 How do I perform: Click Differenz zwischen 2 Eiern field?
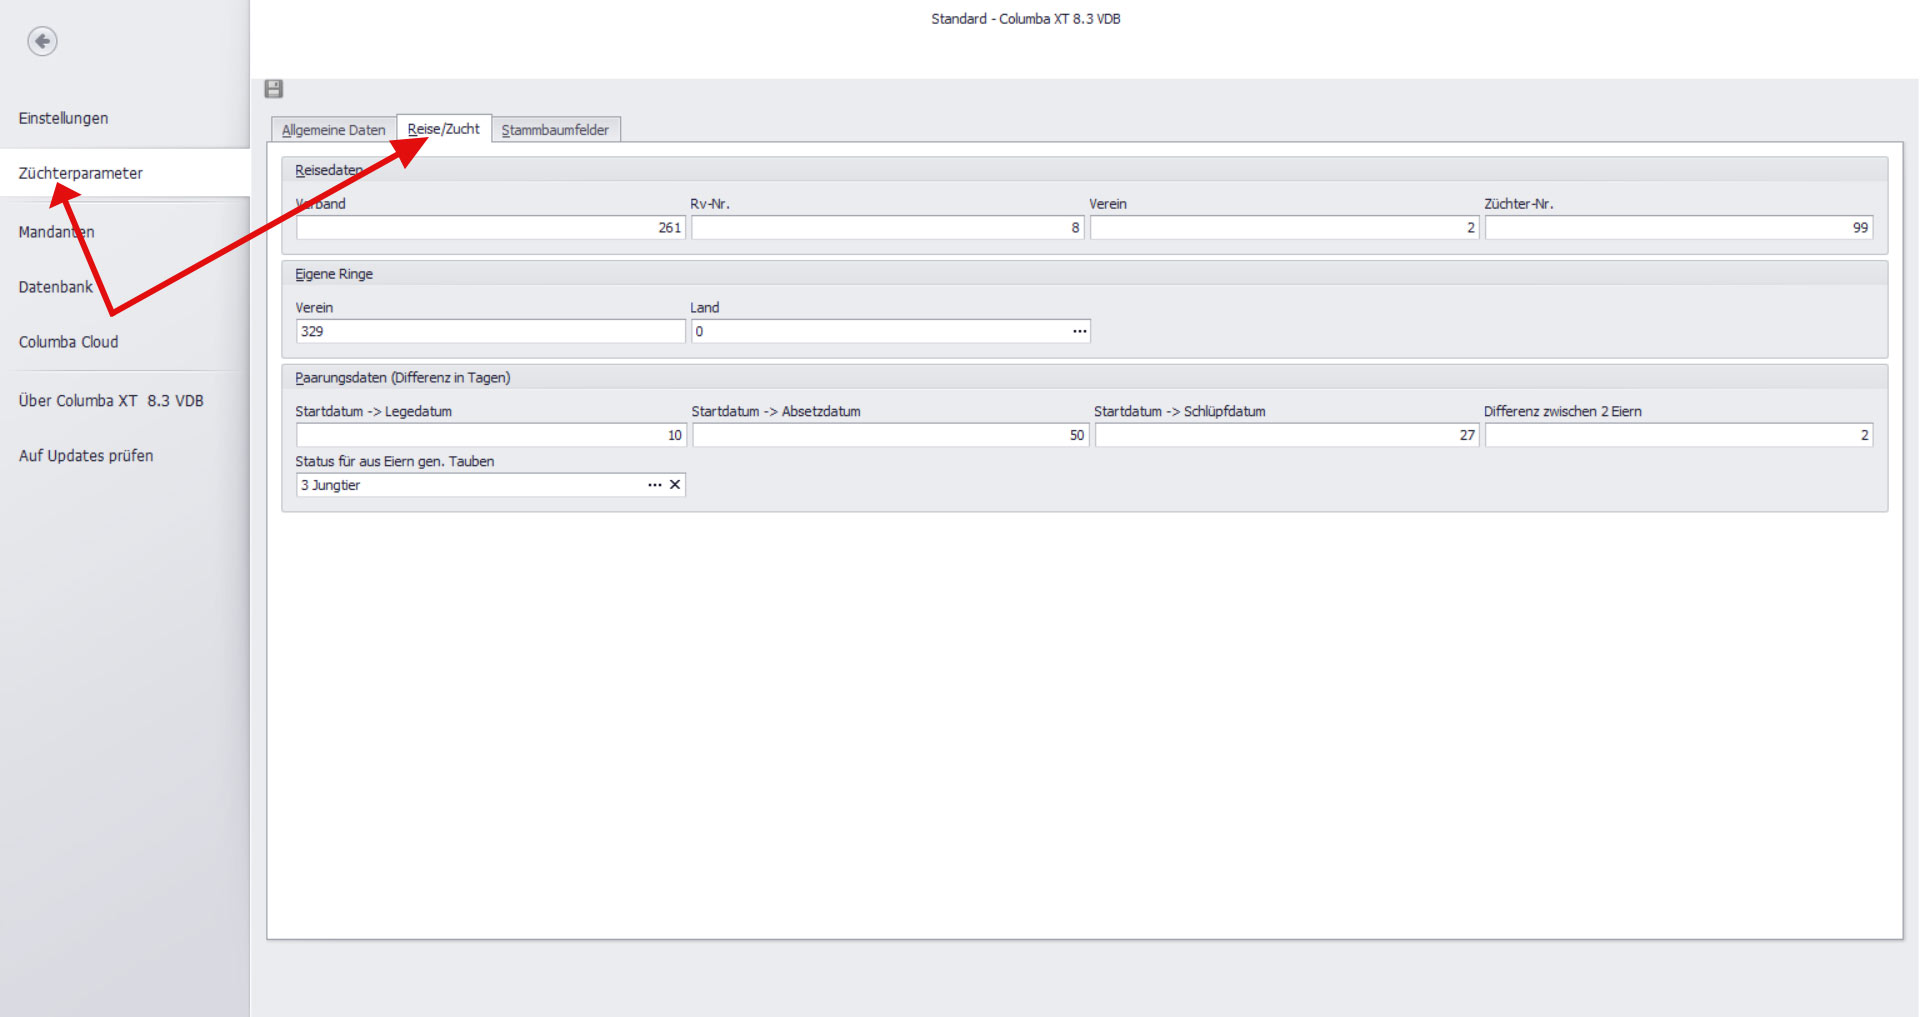(x=1677, y=435)
